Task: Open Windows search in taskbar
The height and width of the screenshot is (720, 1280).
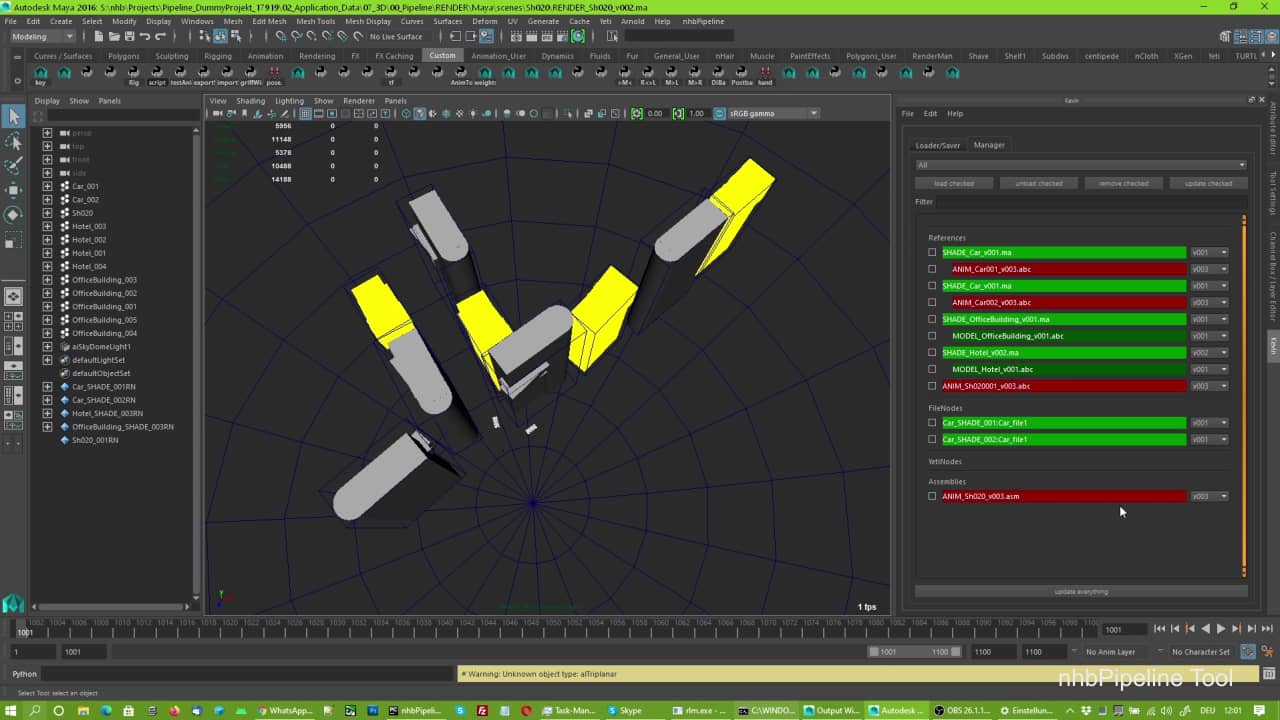Action: pos(36,710)
